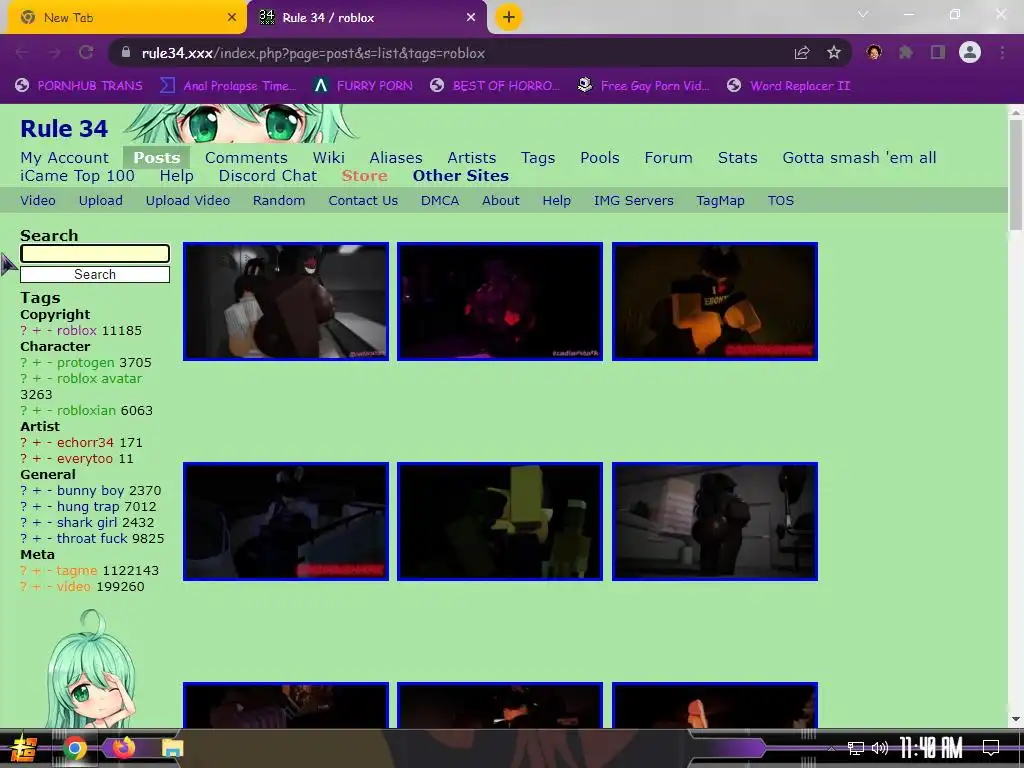
Task: Open the Tags page
Action: click(x=538, y=158)
